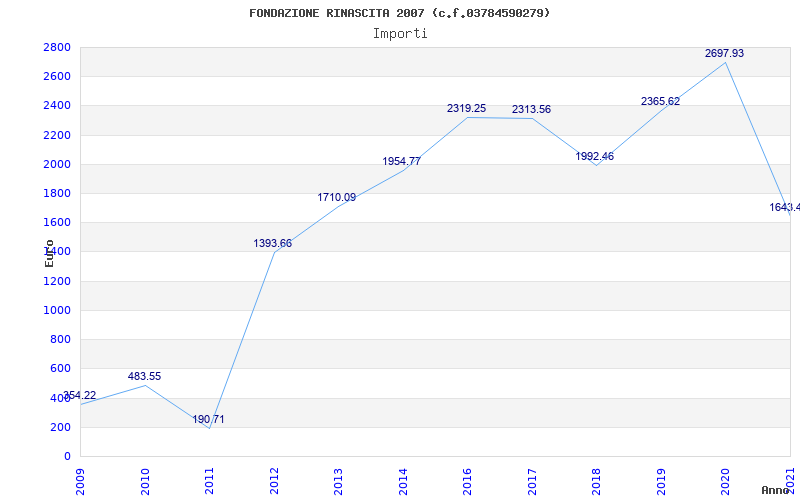Click y-axis tick value 800
800x500 pixels.
[60, 339]
